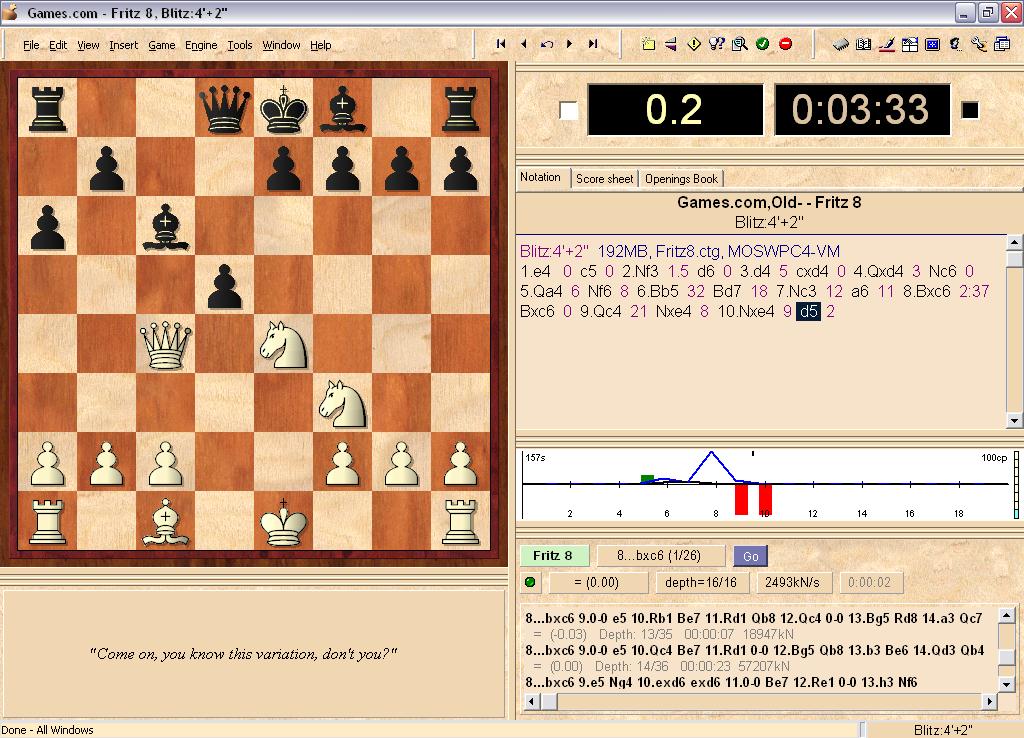Viewport: 1024px width, 738px height.
Task: Click the 0:00:02 engine time field
Action: 870,582
